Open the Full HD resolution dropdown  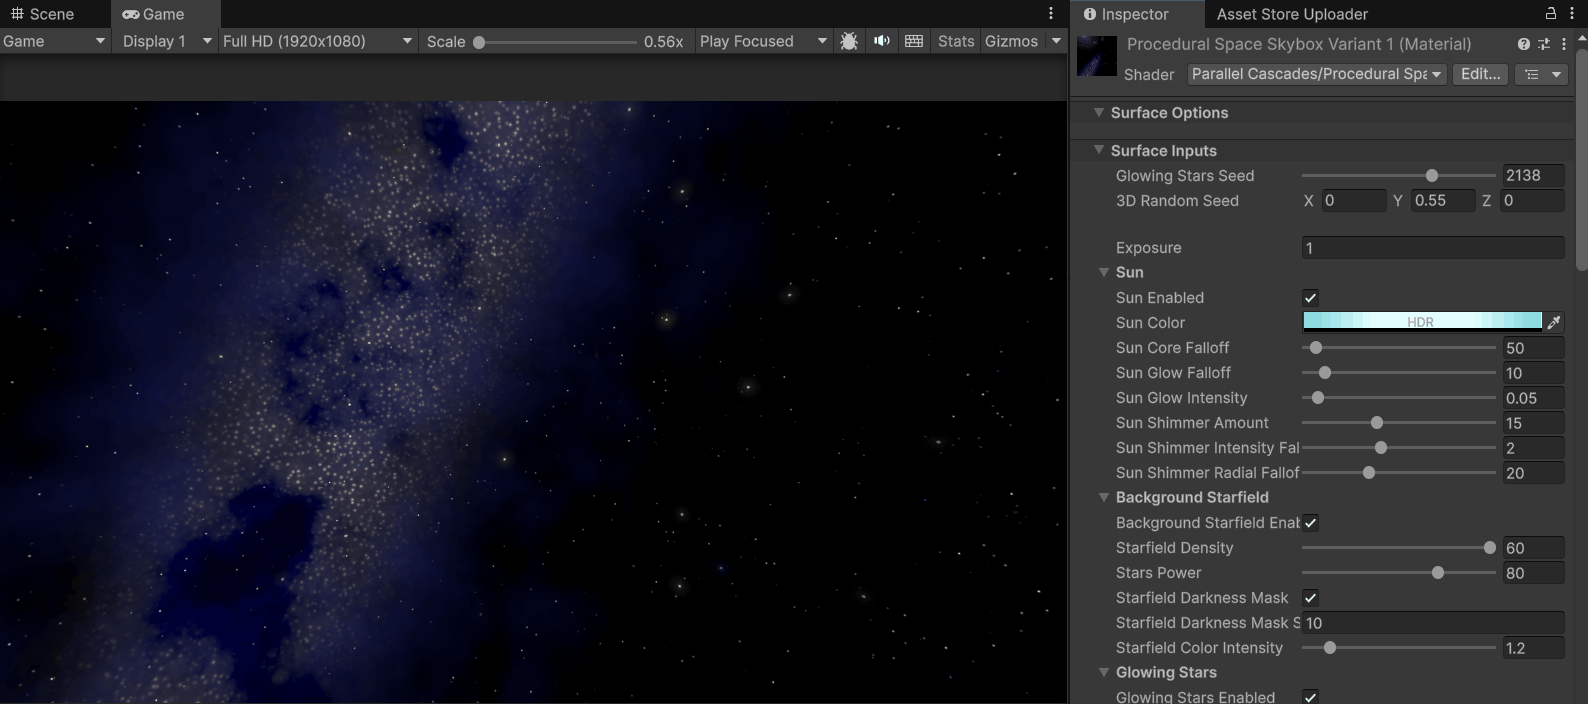(x=317, y=41)
